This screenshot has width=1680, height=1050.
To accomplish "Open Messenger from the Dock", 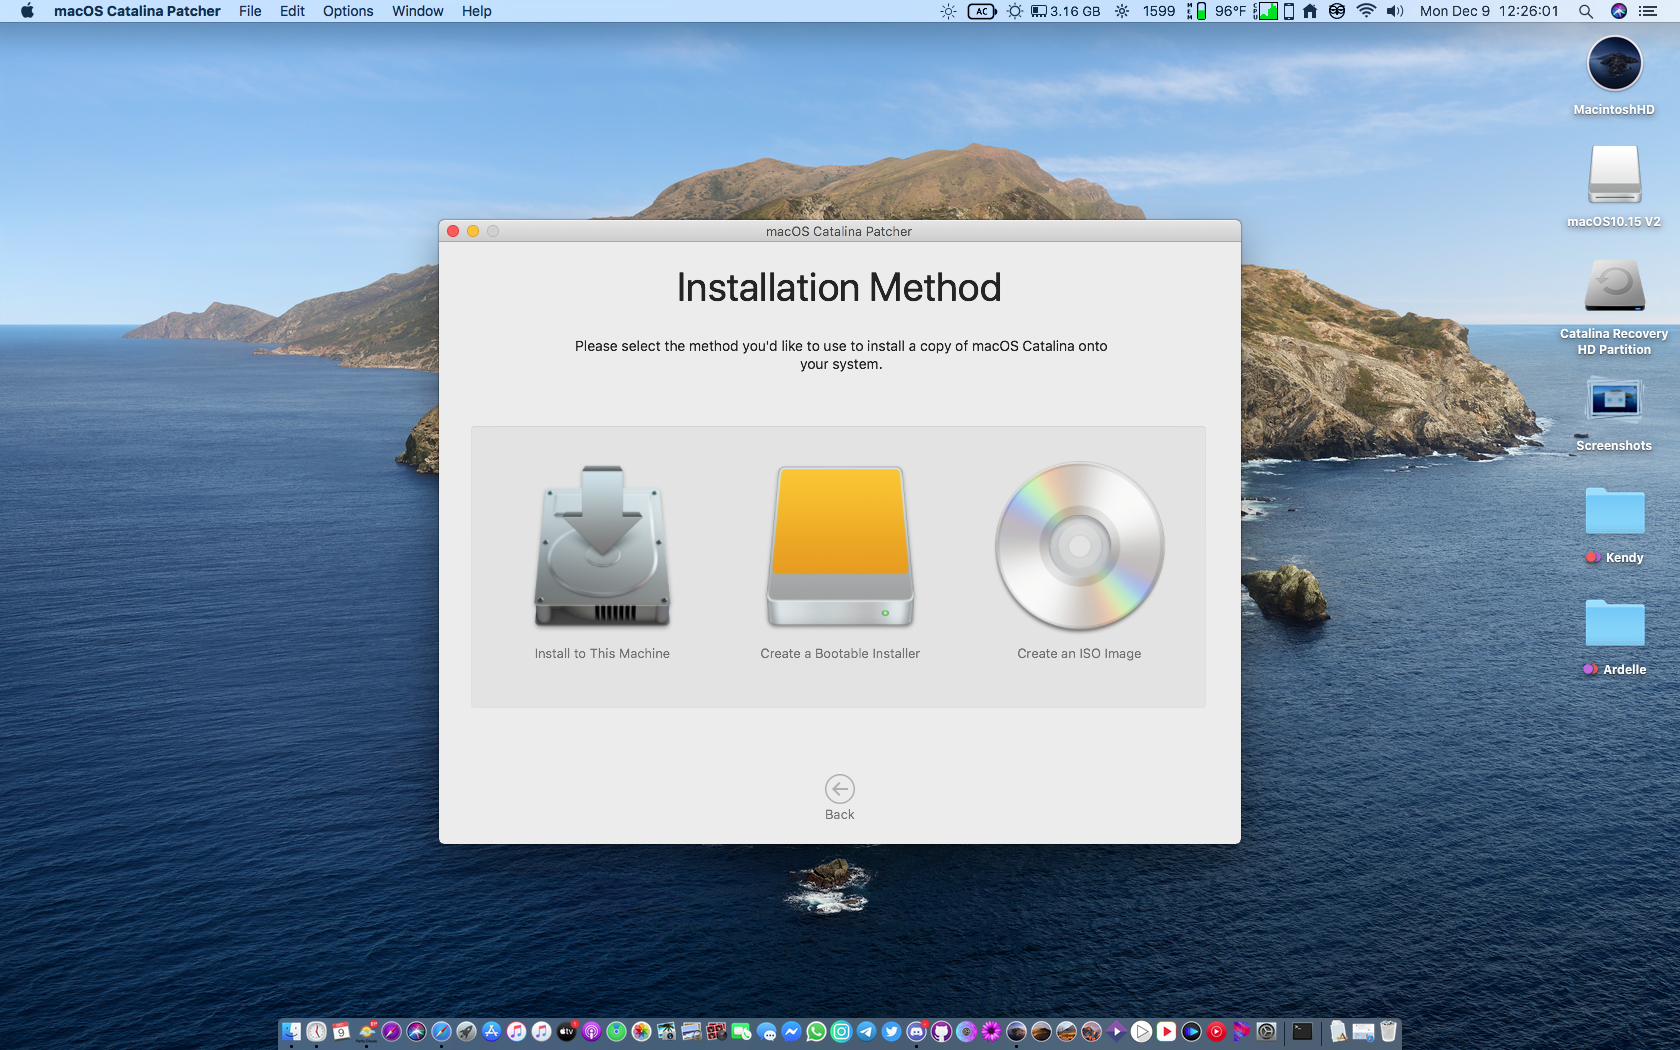I will [791, 1031].
